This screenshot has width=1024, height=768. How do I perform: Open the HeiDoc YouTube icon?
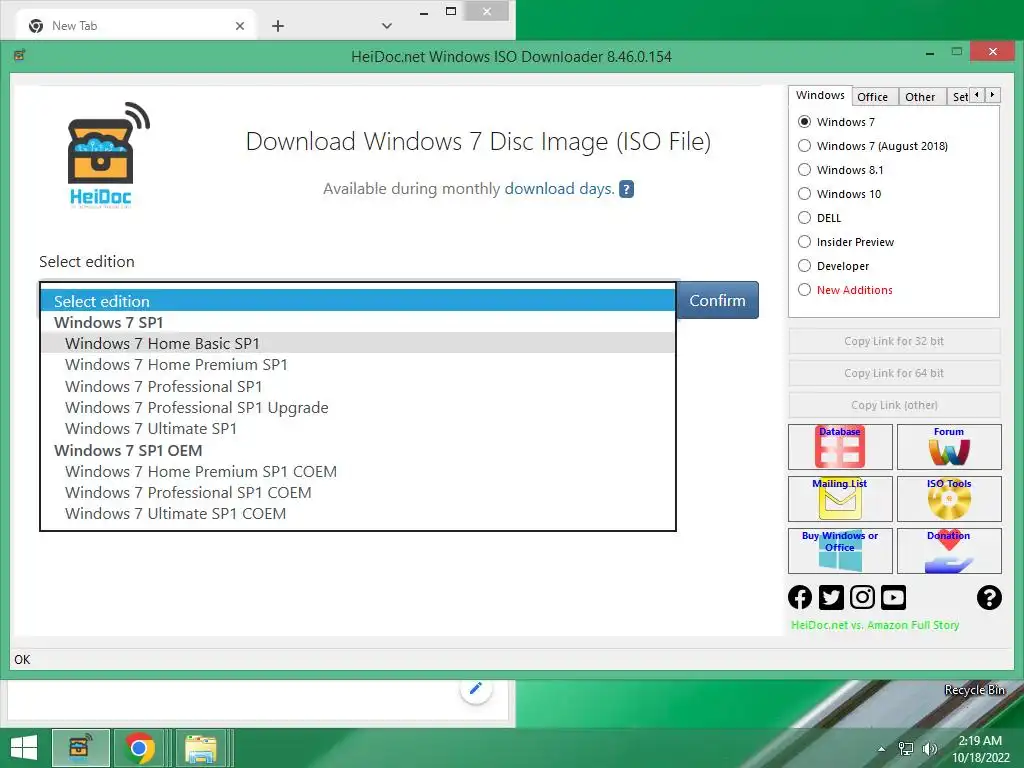click(x=893, y=597)
